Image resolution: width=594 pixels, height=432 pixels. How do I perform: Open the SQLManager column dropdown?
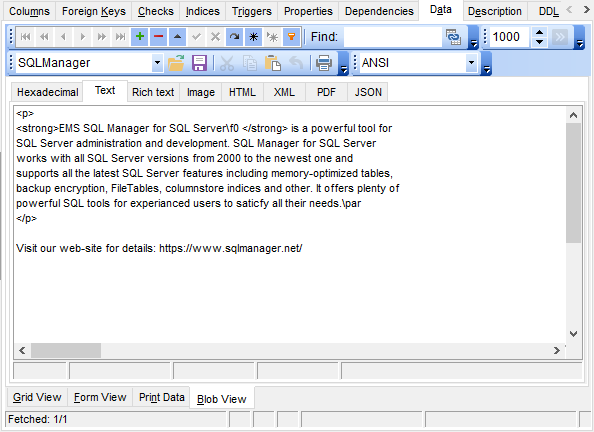pyautogui.click(x=157, y=63)
